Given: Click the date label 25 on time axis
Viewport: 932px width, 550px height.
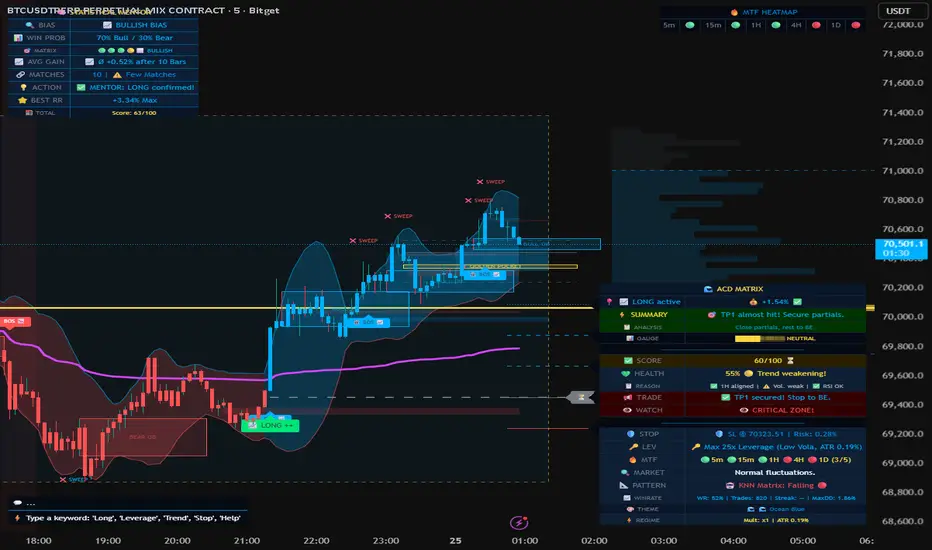Looking at the screenshot, I should 455,540.
